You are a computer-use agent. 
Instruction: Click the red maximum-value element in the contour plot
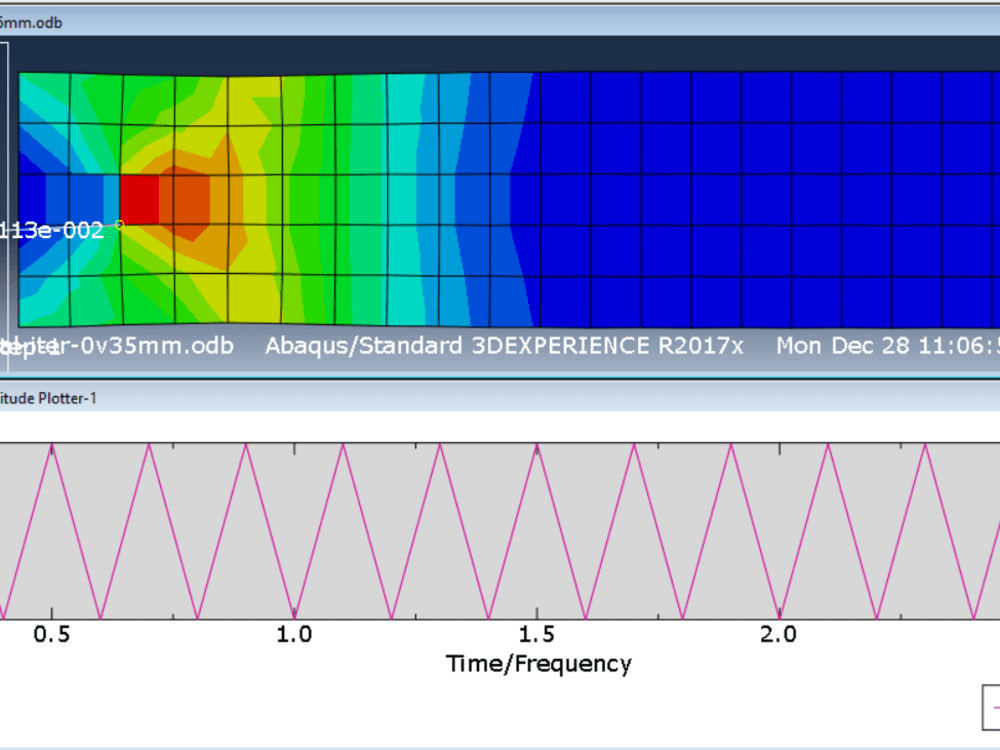(143, 200)
